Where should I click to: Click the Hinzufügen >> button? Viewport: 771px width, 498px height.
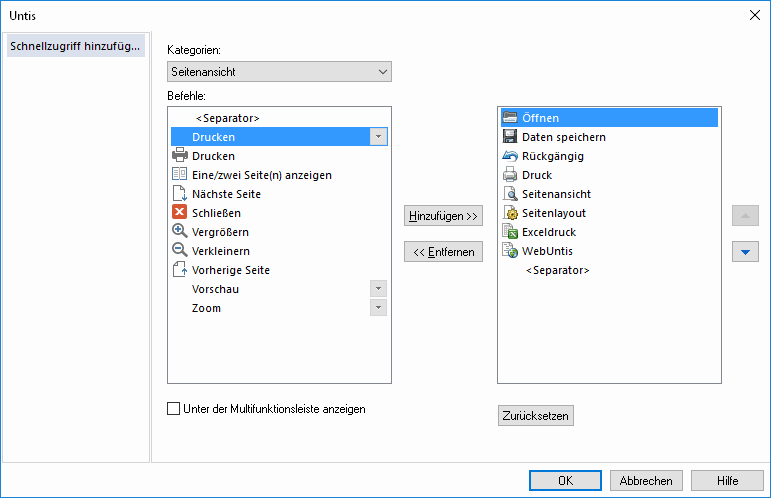point(444,216)
